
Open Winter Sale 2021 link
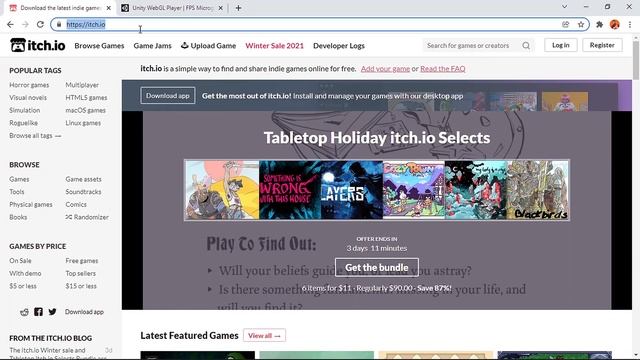point(274,46)
